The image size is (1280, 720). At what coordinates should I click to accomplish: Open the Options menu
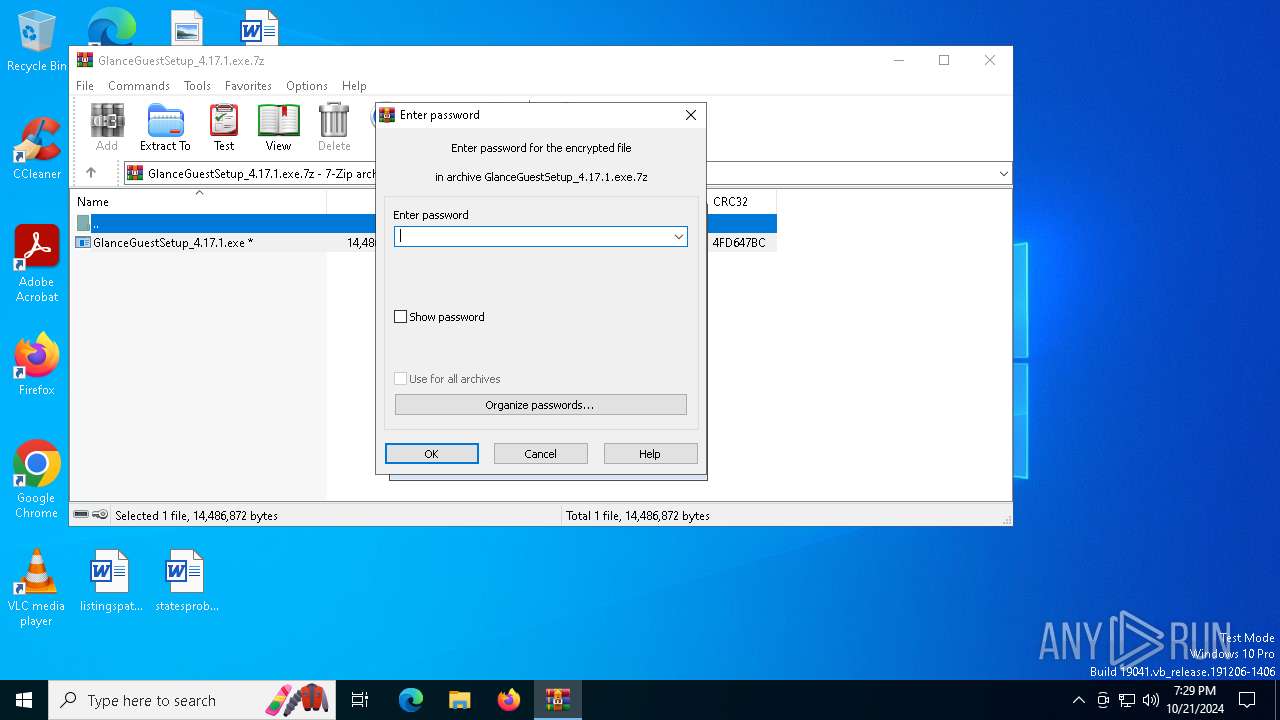point(307,86)
